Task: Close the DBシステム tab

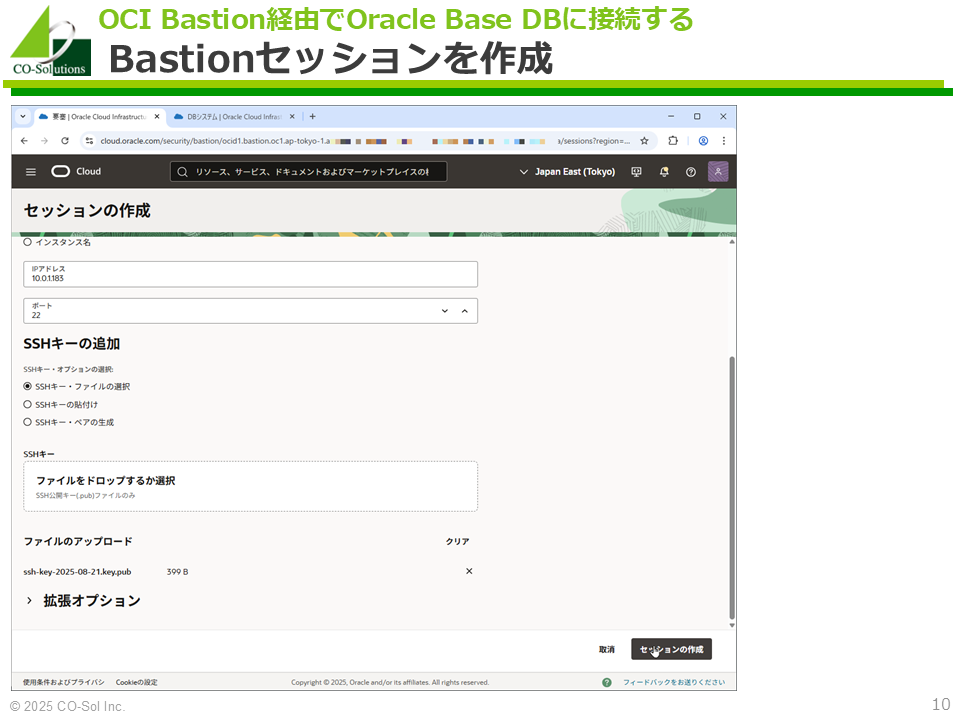Action: 292,116
